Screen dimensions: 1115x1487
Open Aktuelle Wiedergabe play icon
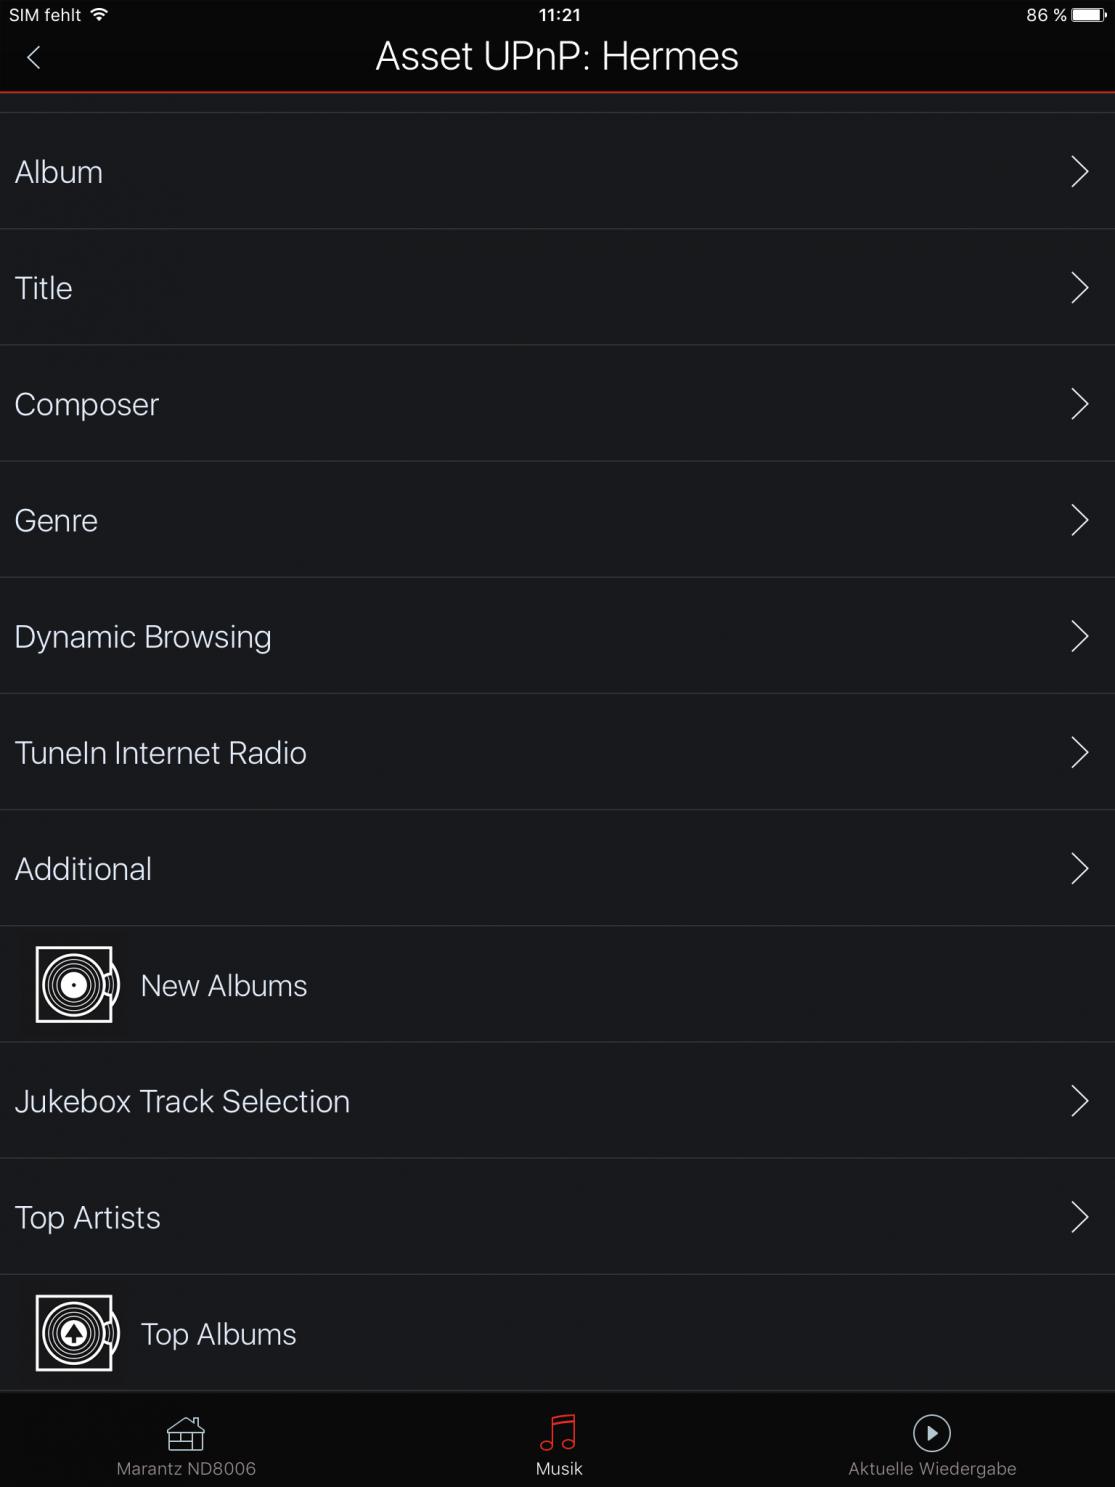tap(931, 1433)
